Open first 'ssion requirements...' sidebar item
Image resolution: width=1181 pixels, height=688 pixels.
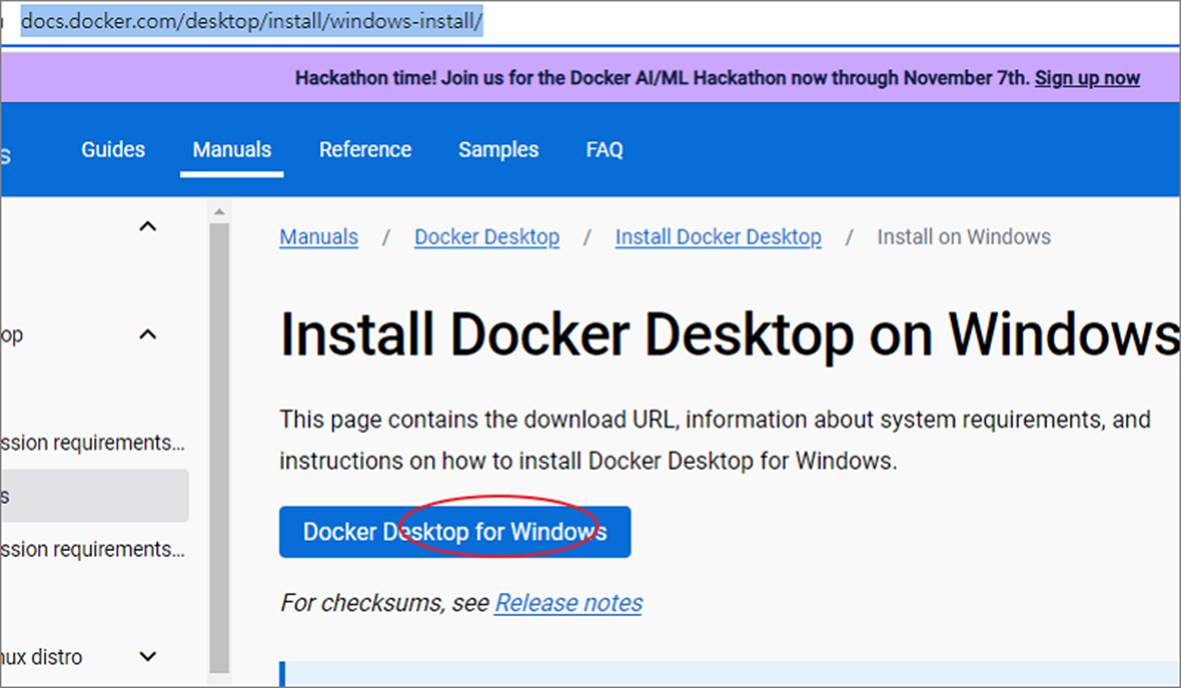point(93,442)
